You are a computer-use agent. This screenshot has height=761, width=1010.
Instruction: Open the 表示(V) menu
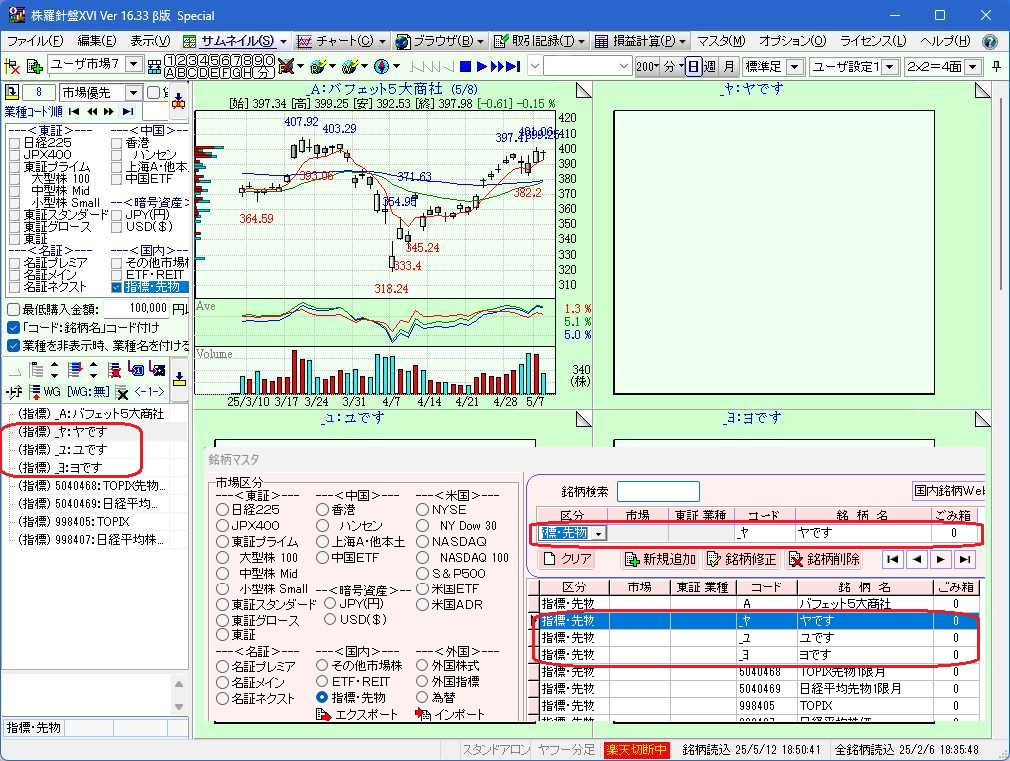[150, 41]
